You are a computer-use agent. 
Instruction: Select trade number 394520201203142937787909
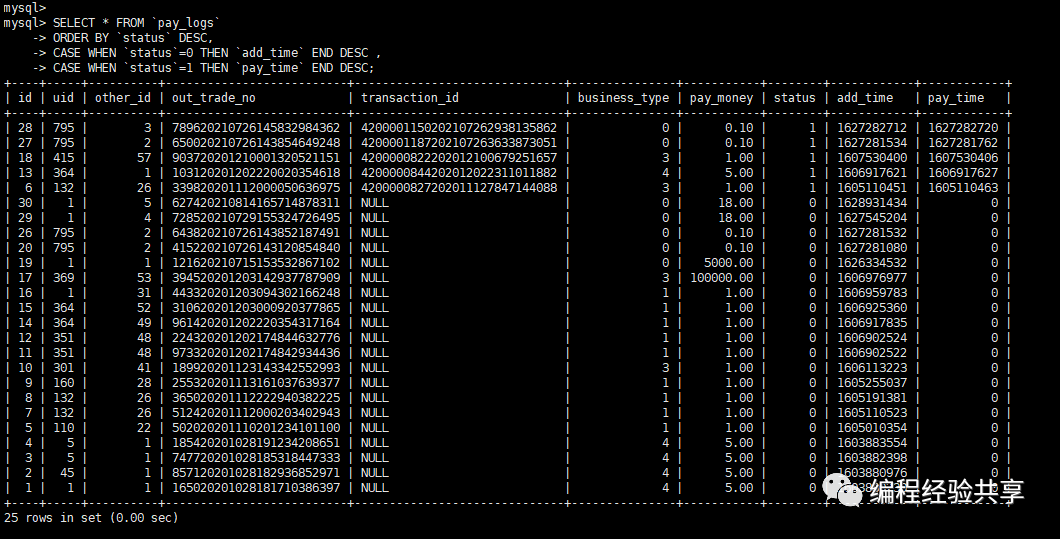256,278
